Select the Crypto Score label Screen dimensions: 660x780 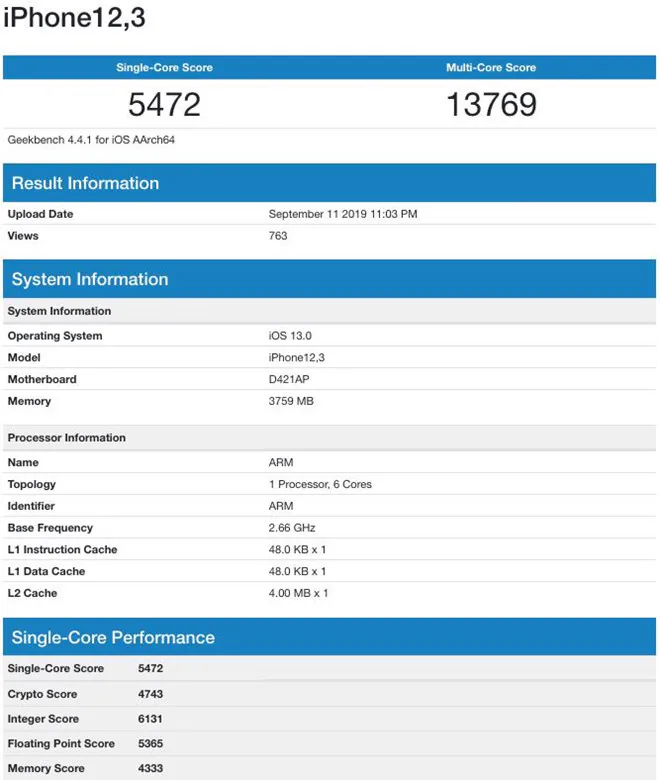(x=42, y=694)
